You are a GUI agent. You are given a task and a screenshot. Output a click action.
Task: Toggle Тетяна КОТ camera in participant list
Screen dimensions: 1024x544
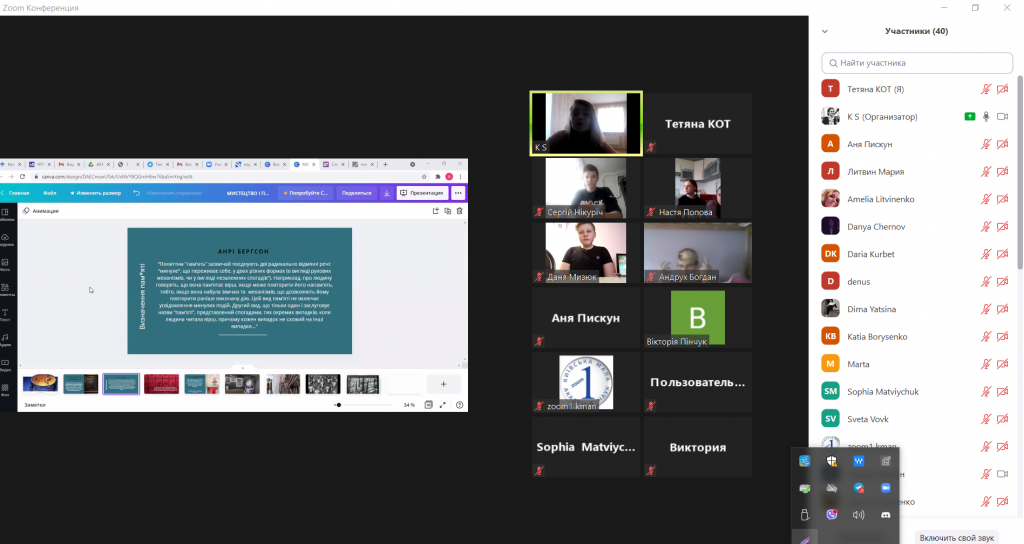click(1002, 89)
